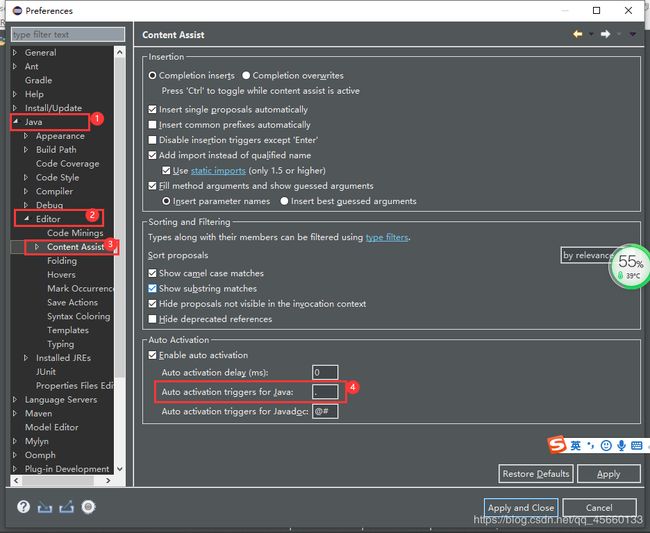Select Templates preference page
The image size is (650, 533).
point(68,330)
